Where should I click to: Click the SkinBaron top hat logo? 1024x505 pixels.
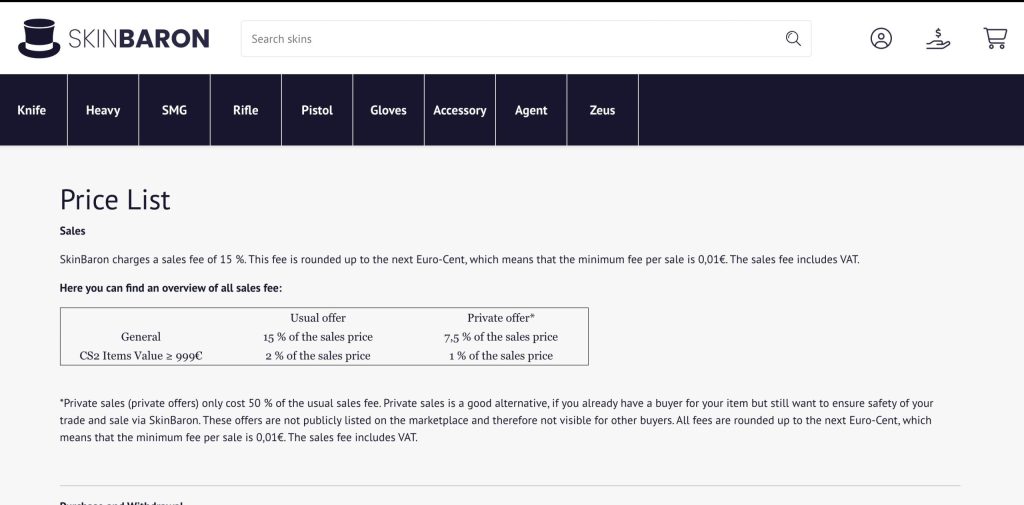tap(38, 38)
